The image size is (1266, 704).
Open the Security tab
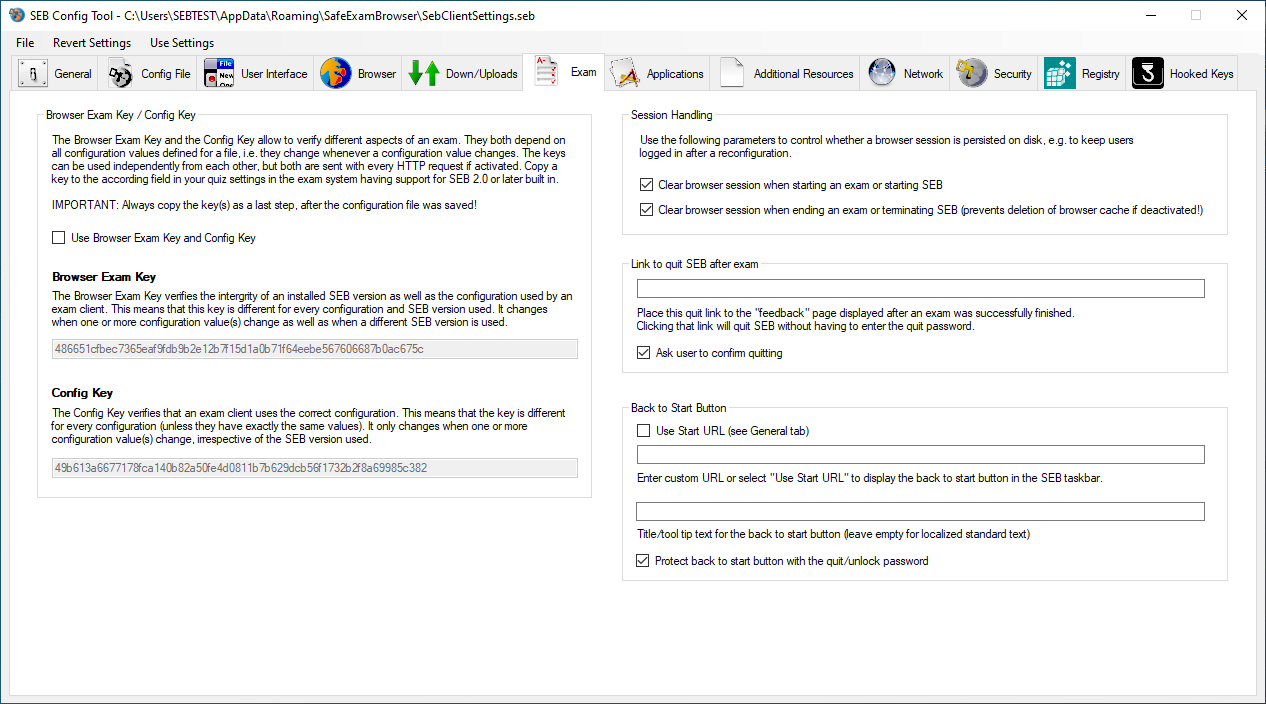(x=995, y=74)
